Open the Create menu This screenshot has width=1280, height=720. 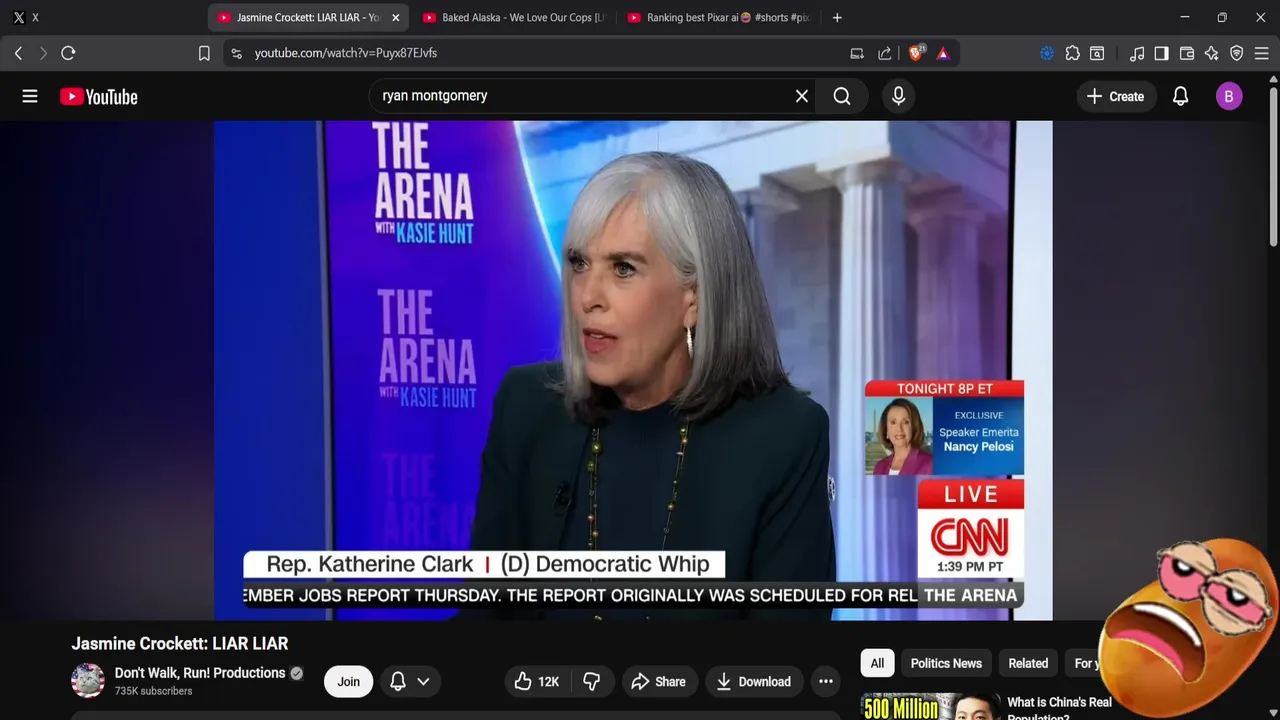[1115, 96]
